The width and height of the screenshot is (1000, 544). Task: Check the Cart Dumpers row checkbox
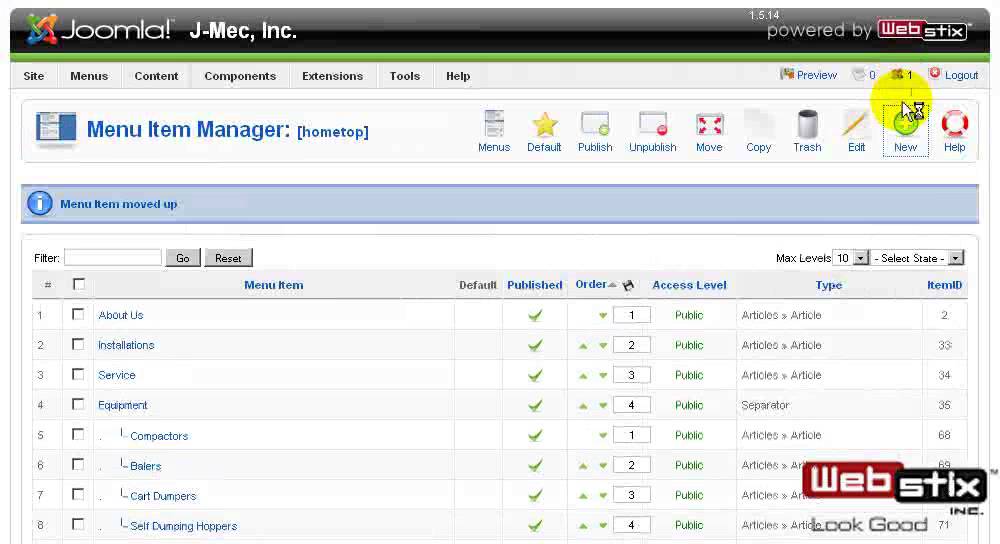pos(78,494)
